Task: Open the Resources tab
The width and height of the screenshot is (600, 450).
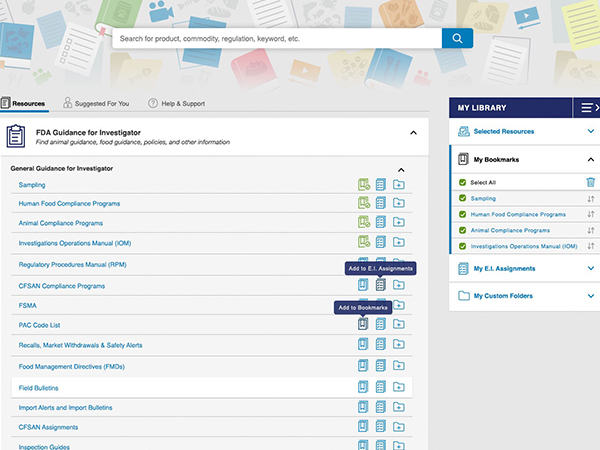Action: (23, 103)
